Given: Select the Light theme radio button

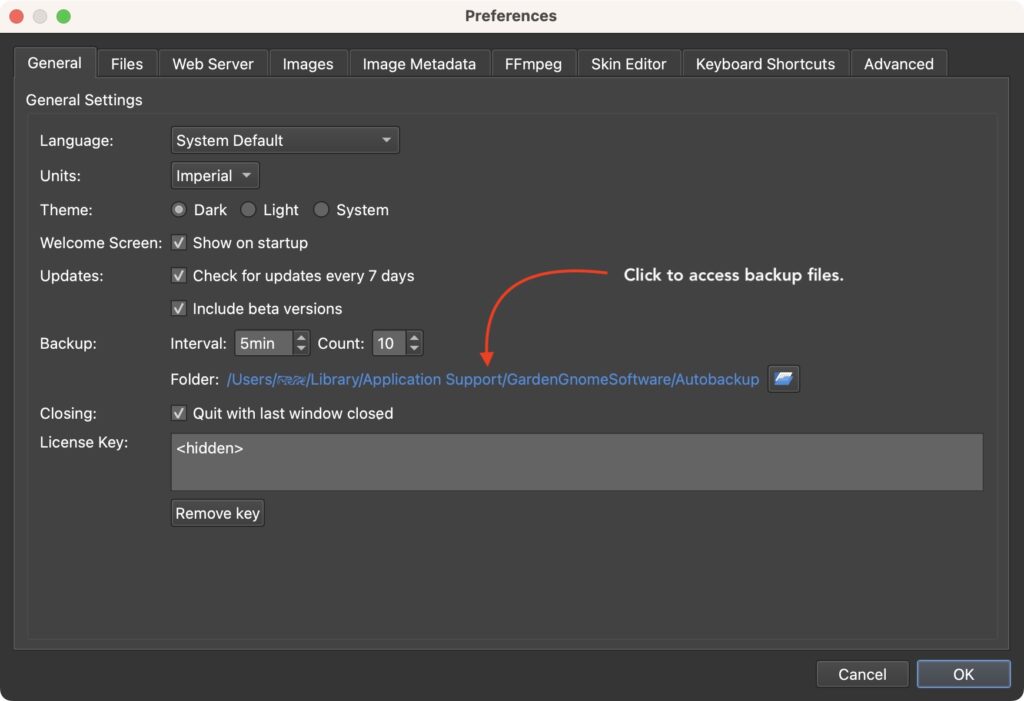Looking at the screenshot, I should click(248, 210).
